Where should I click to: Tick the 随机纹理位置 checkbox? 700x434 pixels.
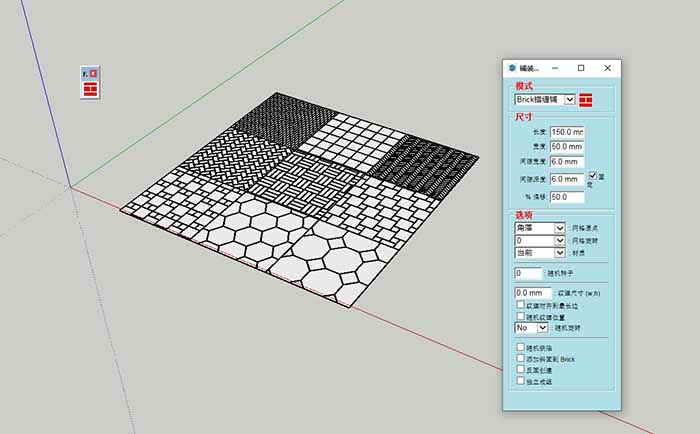click(519, 315)
